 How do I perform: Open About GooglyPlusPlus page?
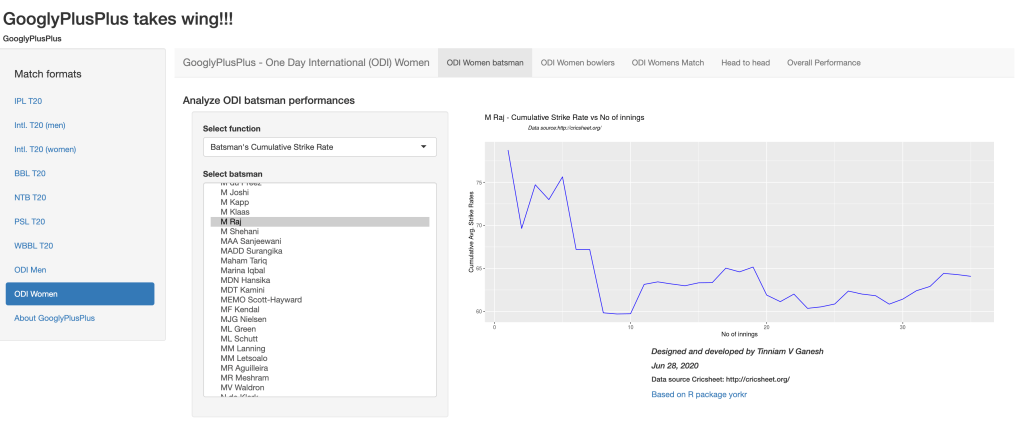[x=55, y=318]
